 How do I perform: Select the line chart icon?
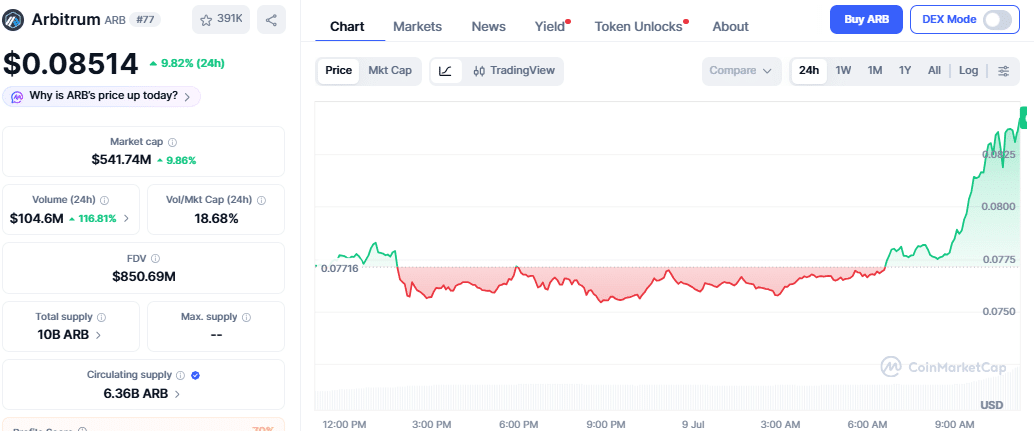point(446,71)
